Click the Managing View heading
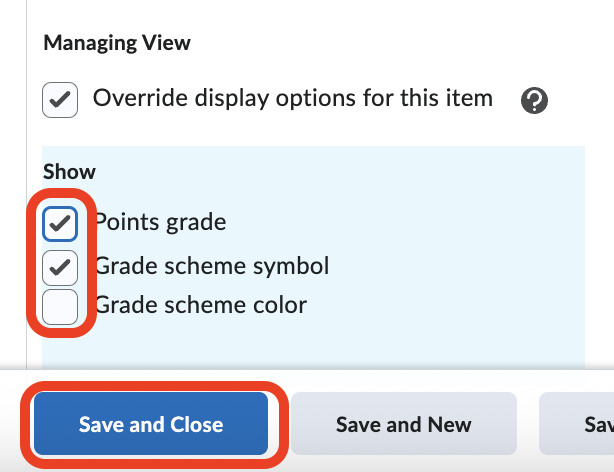The image size is (614, 472). [117, 43]
